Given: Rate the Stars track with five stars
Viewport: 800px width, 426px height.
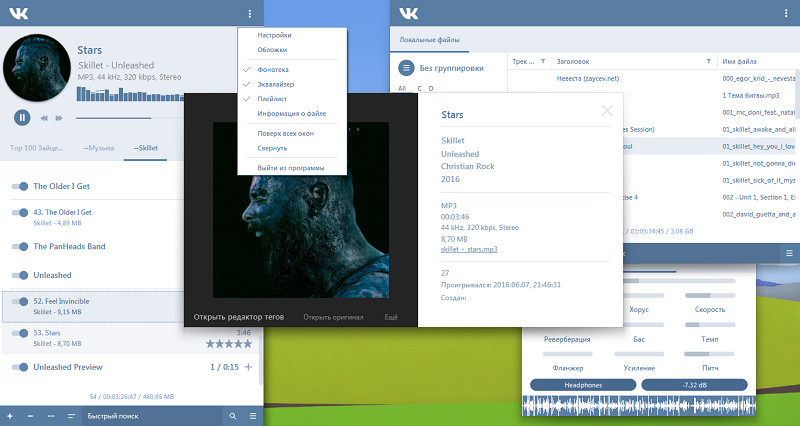Looking at the screenshot, I should coord(229,344).
